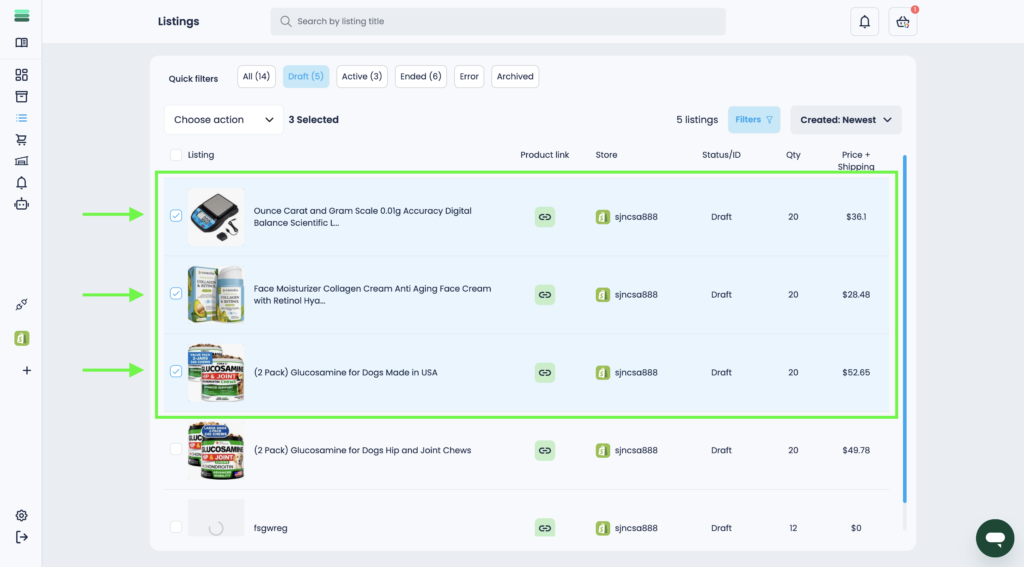Click product link icon for Face Moisturizer listing
Viewport: 1024px width, 567px height.
(x=545, y=295)
